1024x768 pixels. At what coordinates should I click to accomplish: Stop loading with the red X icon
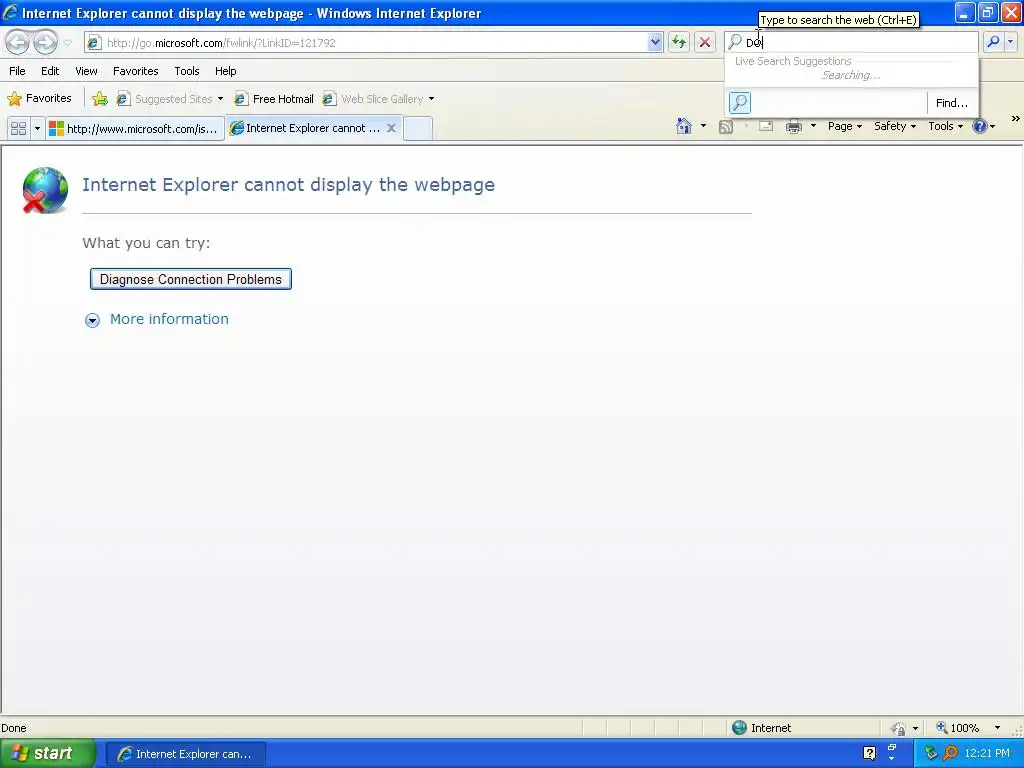[x=705, y=42]
